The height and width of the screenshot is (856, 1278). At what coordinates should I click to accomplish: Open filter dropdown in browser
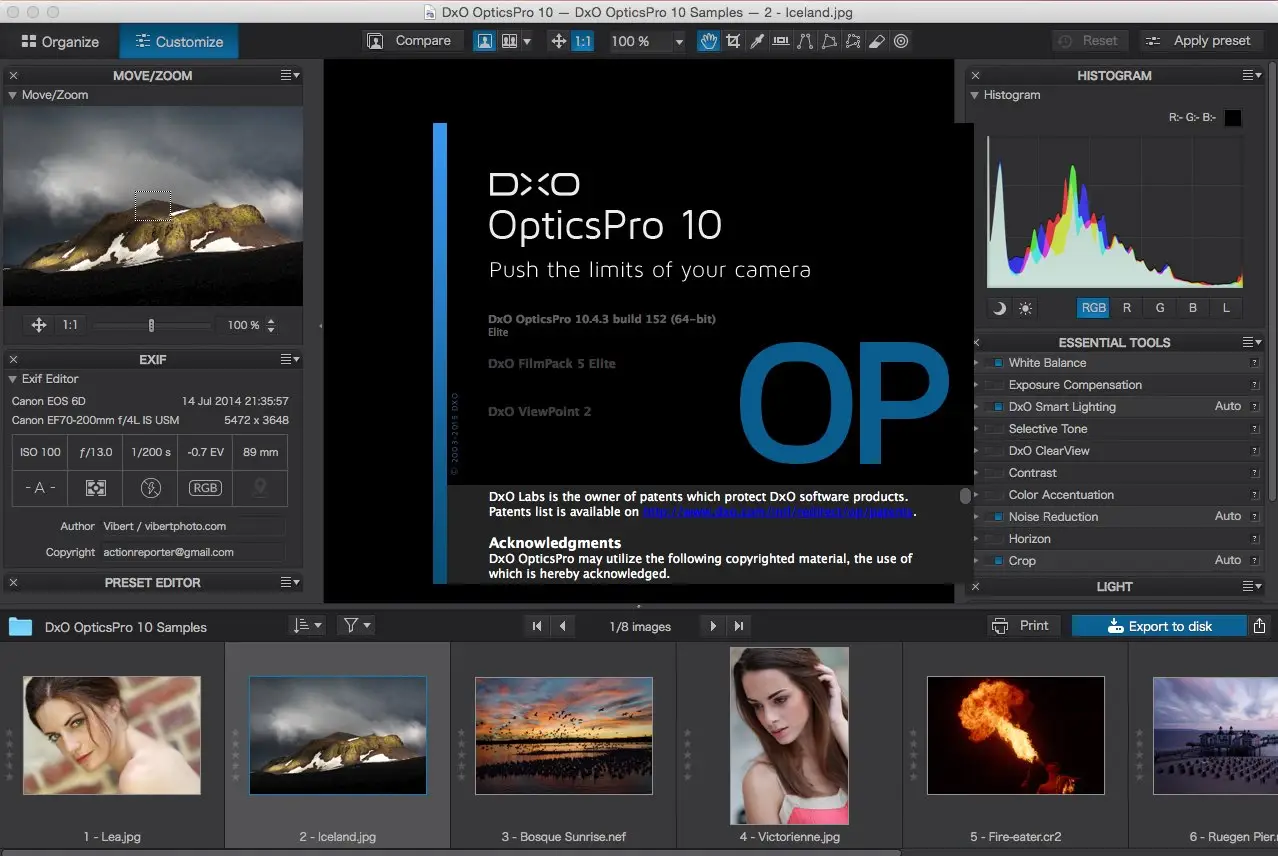click(x=356, y=626)
